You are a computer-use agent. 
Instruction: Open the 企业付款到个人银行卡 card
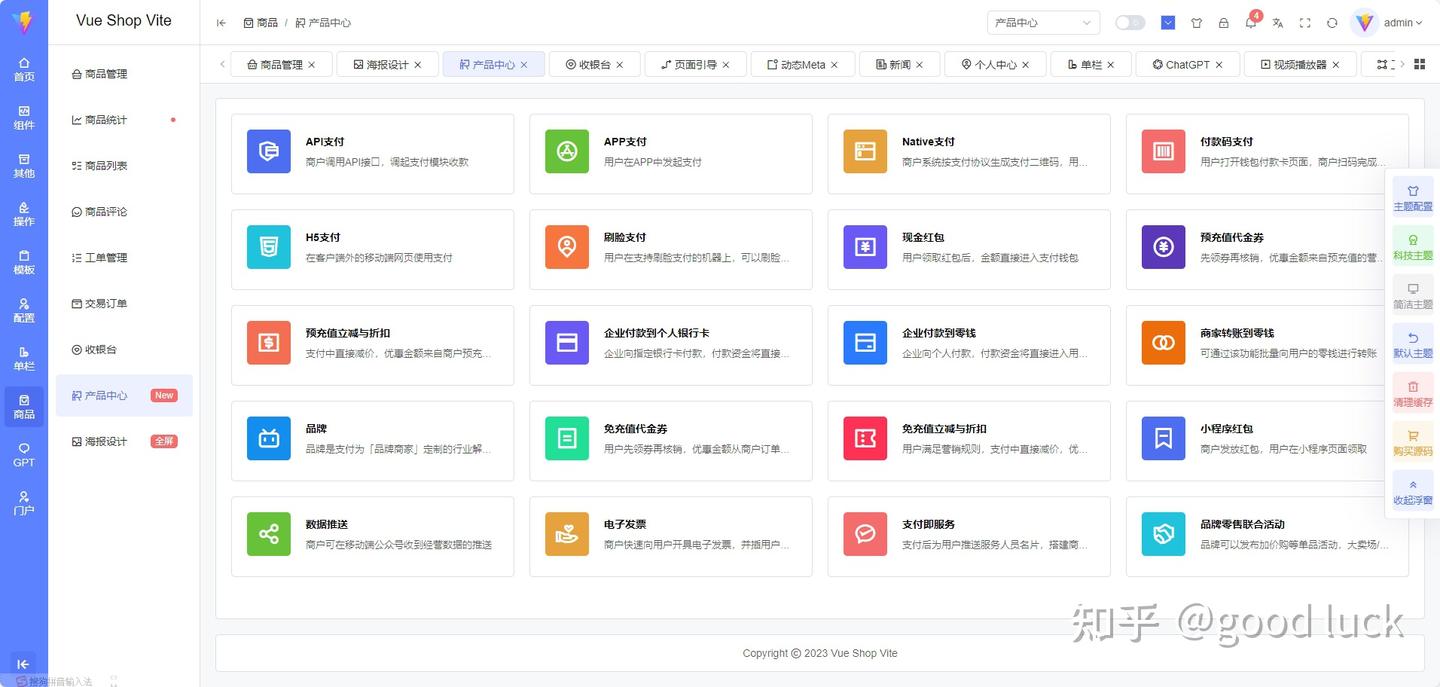[x=671, y=345]
